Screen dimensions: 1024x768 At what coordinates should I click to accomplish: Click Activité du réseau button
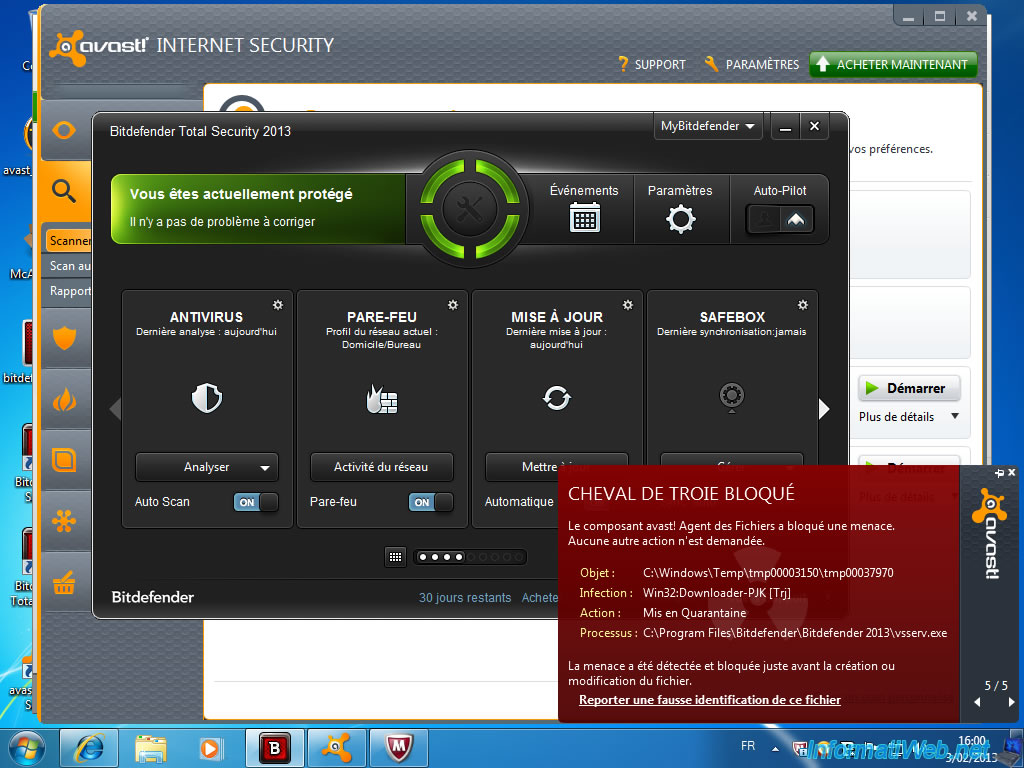click(x=381, y=467)
